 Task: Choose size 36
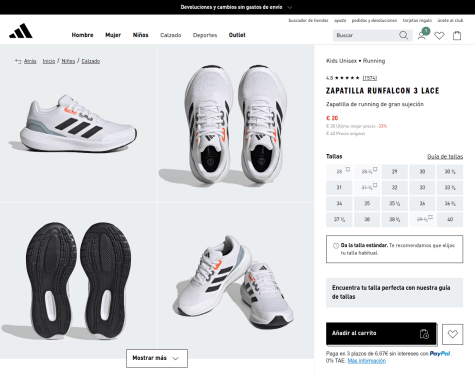[422, 203]
